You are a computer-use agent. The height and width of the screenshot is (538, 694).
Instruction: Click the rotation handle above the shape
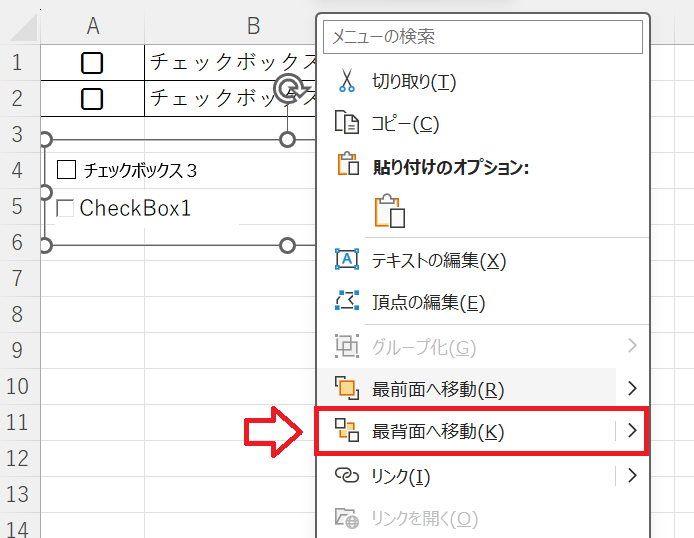coord(288,91)
